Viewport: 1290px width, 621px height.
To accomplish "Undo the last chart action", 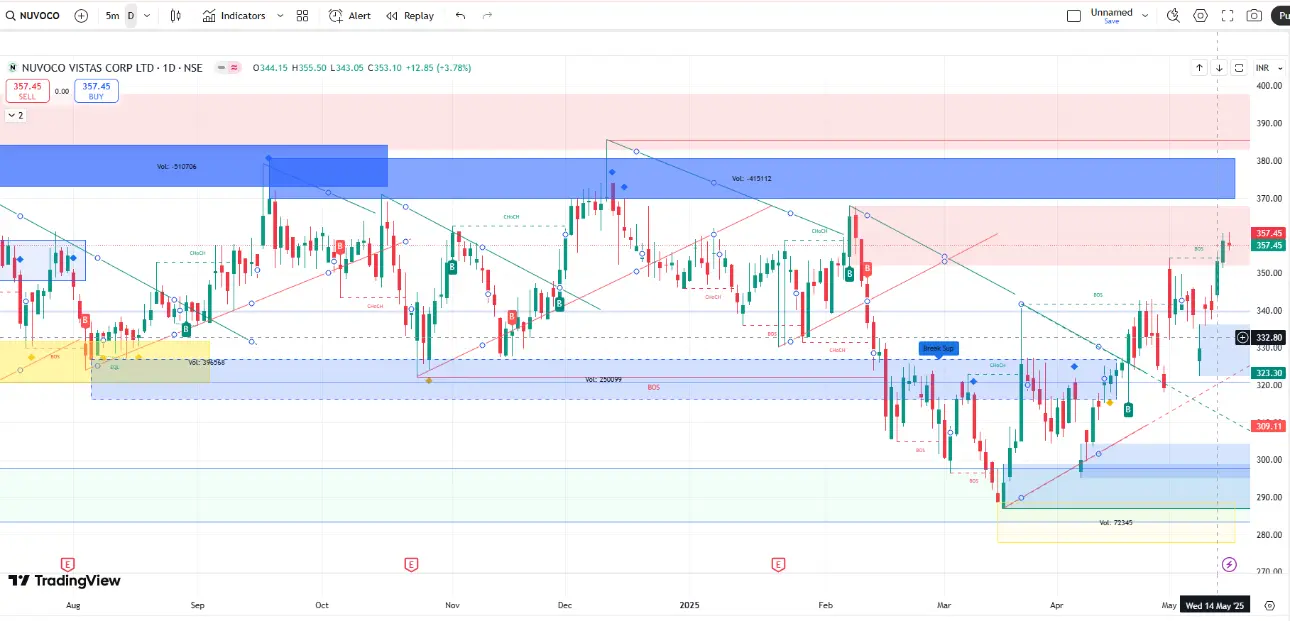I will pos(460,16).
